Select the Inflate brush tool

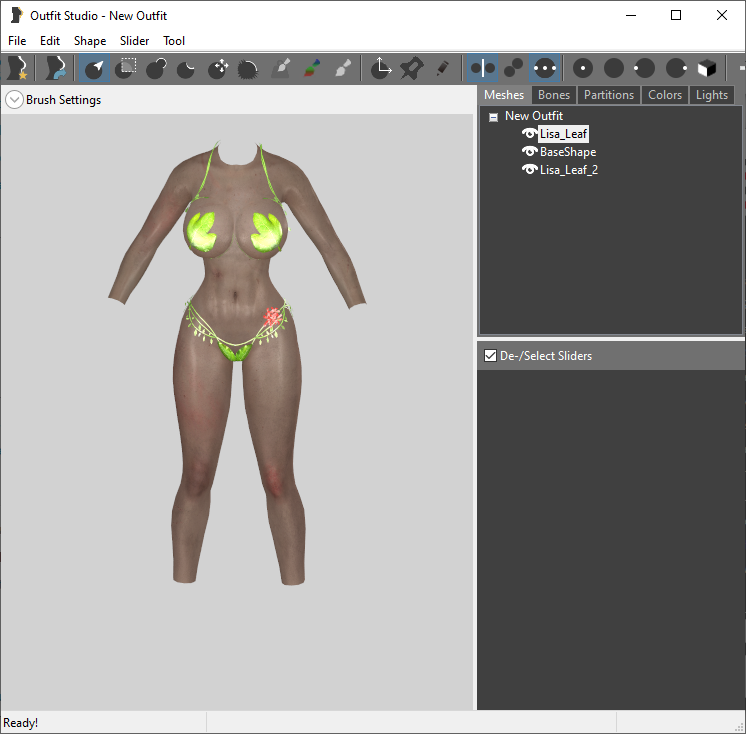(156, 68)
